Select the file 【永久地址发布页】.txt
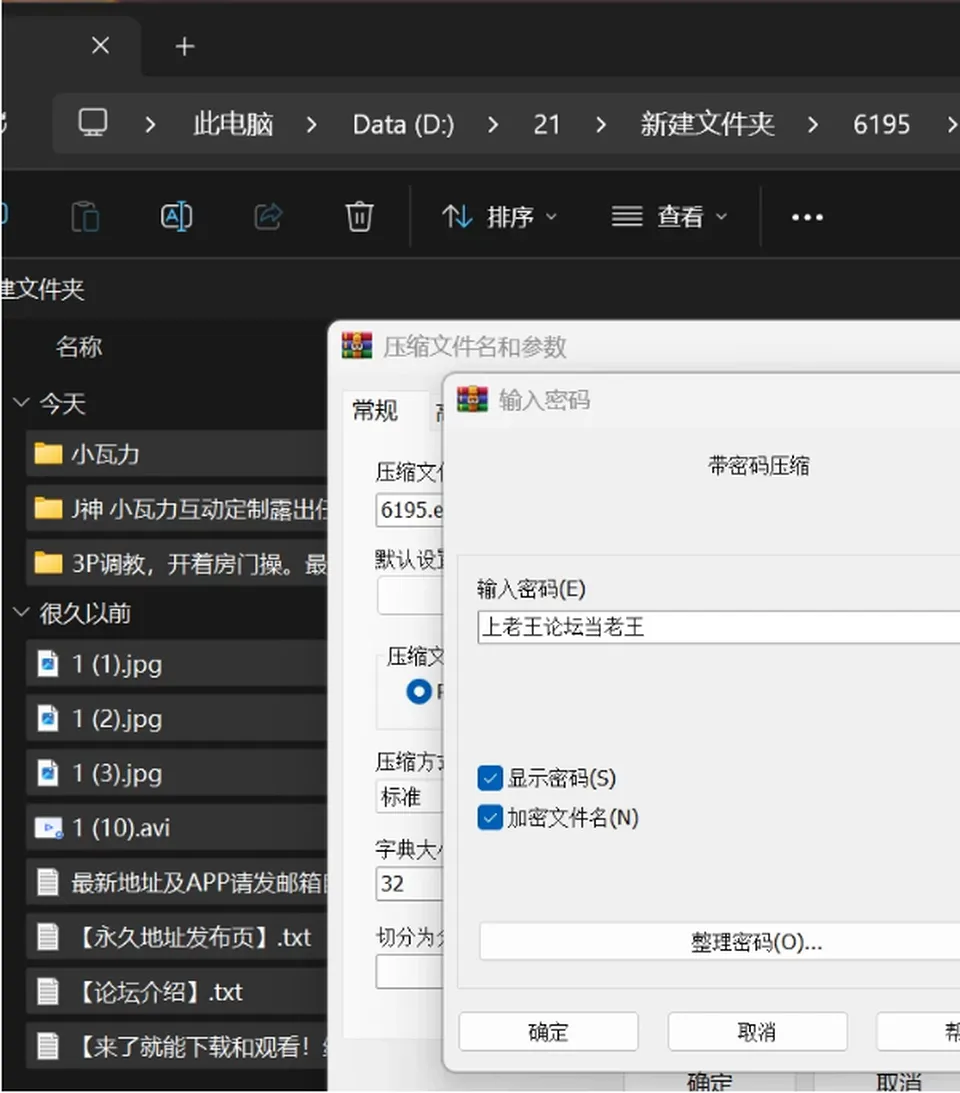The width and height of the screenshot is (960, 1093). click(176, 937)
